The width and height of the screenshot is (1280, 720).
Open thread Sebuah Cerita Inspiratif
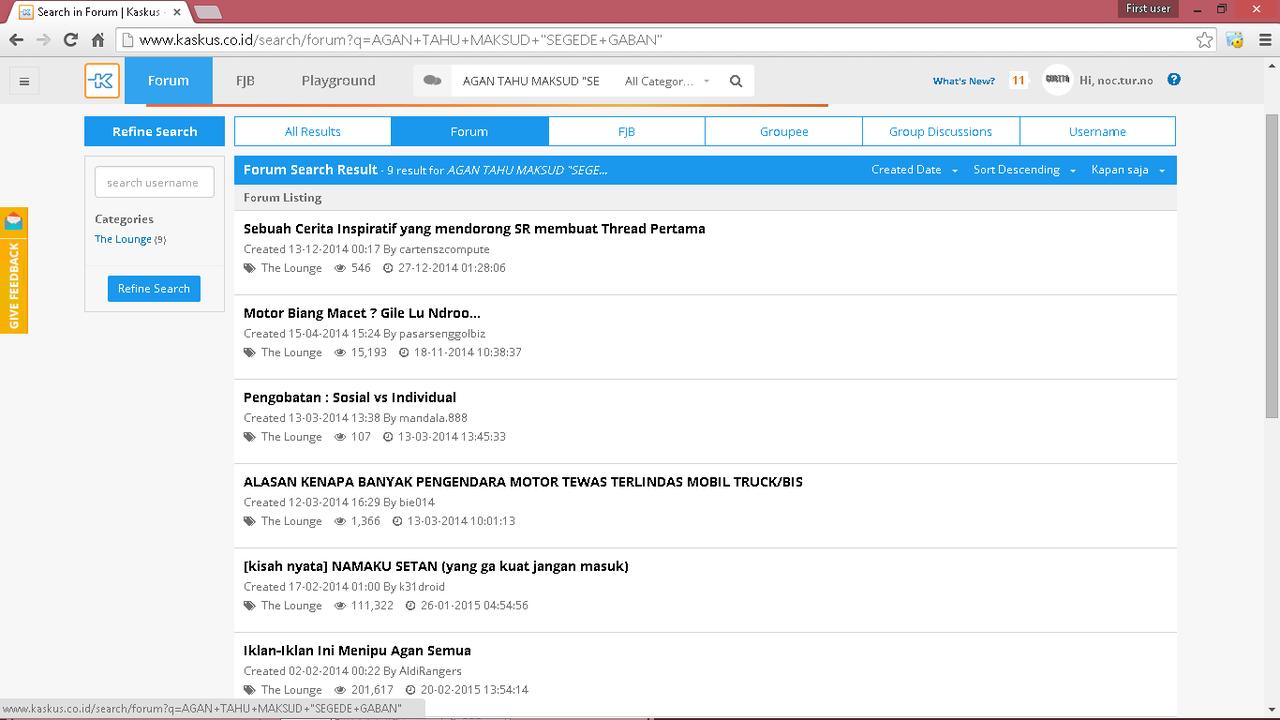474,229
